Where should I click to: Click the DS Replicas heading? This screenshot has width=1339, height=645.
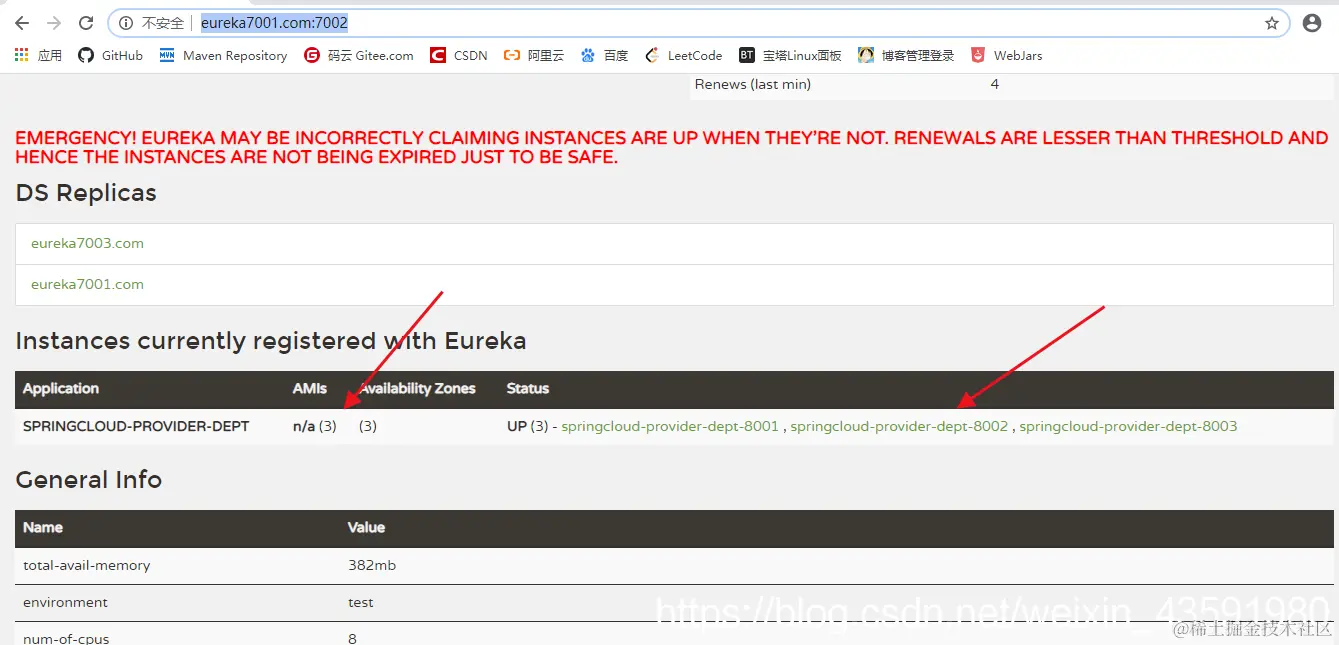[86, 192]
